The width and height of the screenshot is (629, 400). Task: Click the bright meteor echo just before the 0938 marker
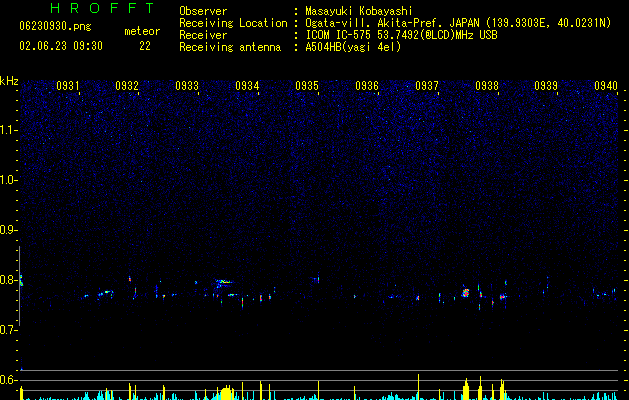(x=465, y=292)
